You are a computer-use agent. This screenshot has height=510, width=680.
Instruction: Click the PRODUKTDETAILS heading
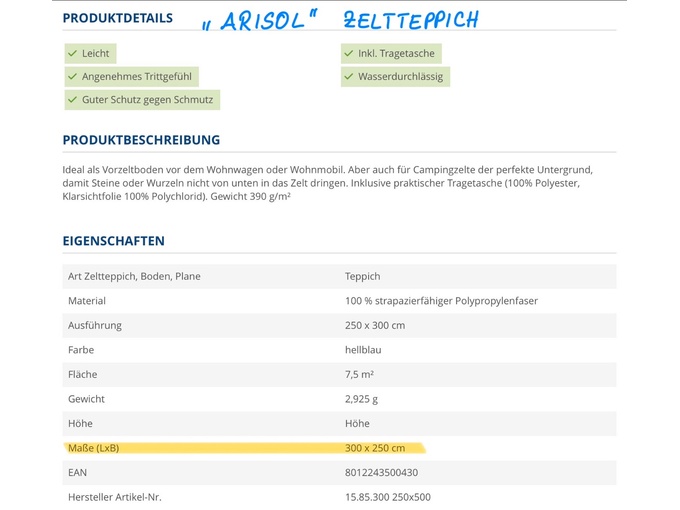(117, 18)
